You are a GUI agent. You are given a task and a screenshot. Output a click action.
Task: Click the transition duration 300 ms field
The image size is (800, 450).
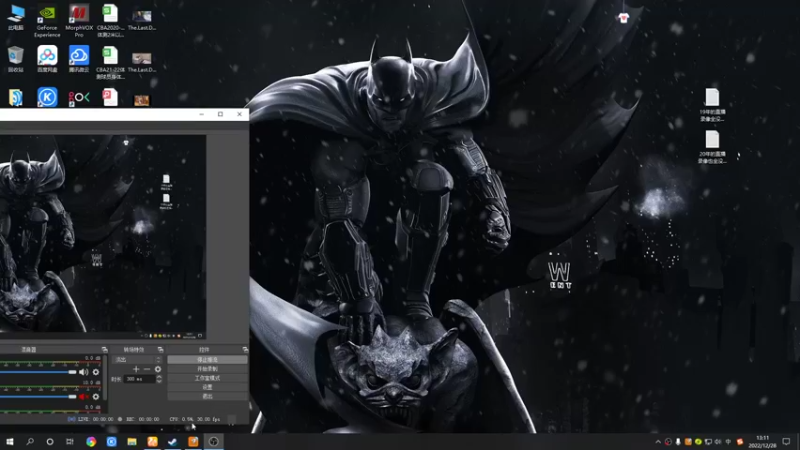pyautogui.click(x=139, y=379)
